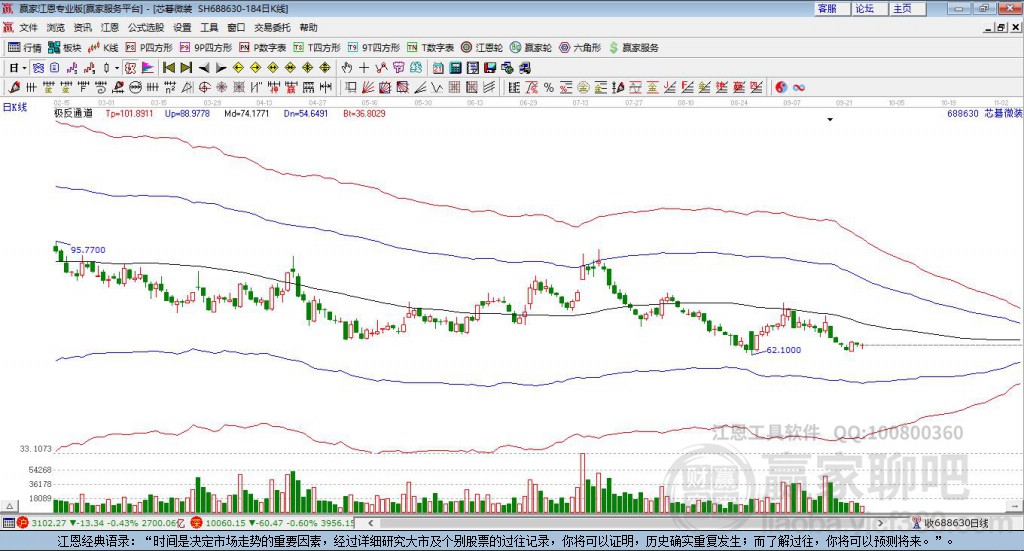Open the calendar icon
Screen dimensions: 1024x551
tap(438, 68)
